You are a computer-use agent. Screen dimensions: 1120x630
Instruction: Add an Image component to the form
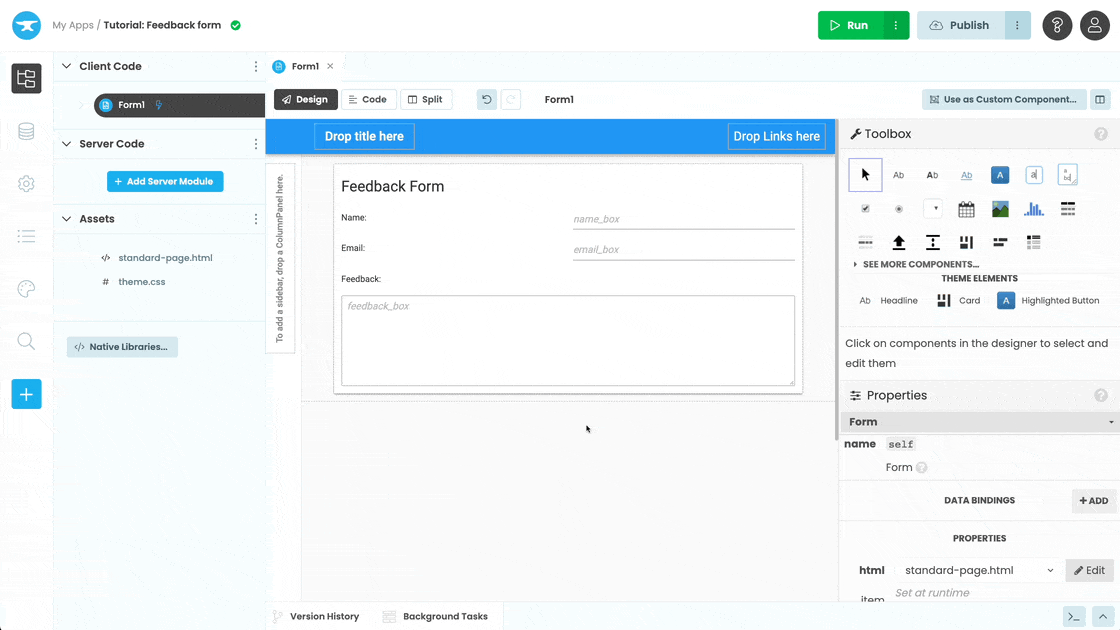click(999, 208)
